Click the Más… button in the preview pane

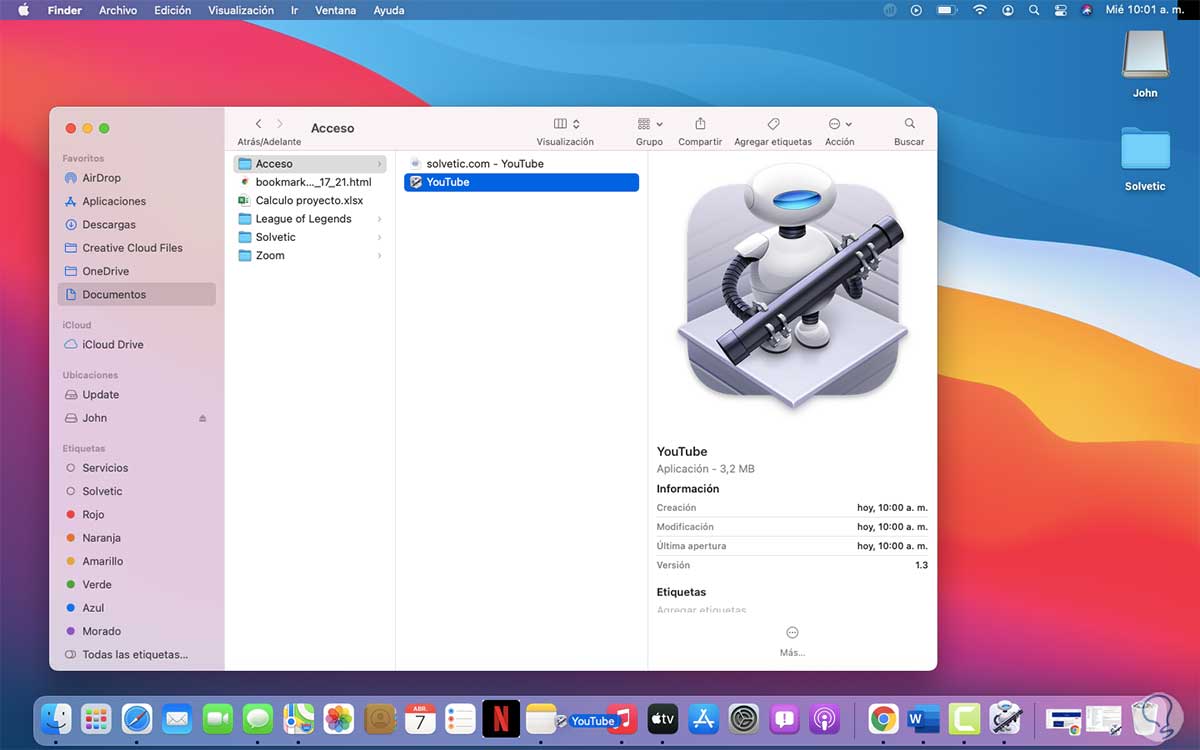(792, 641)
